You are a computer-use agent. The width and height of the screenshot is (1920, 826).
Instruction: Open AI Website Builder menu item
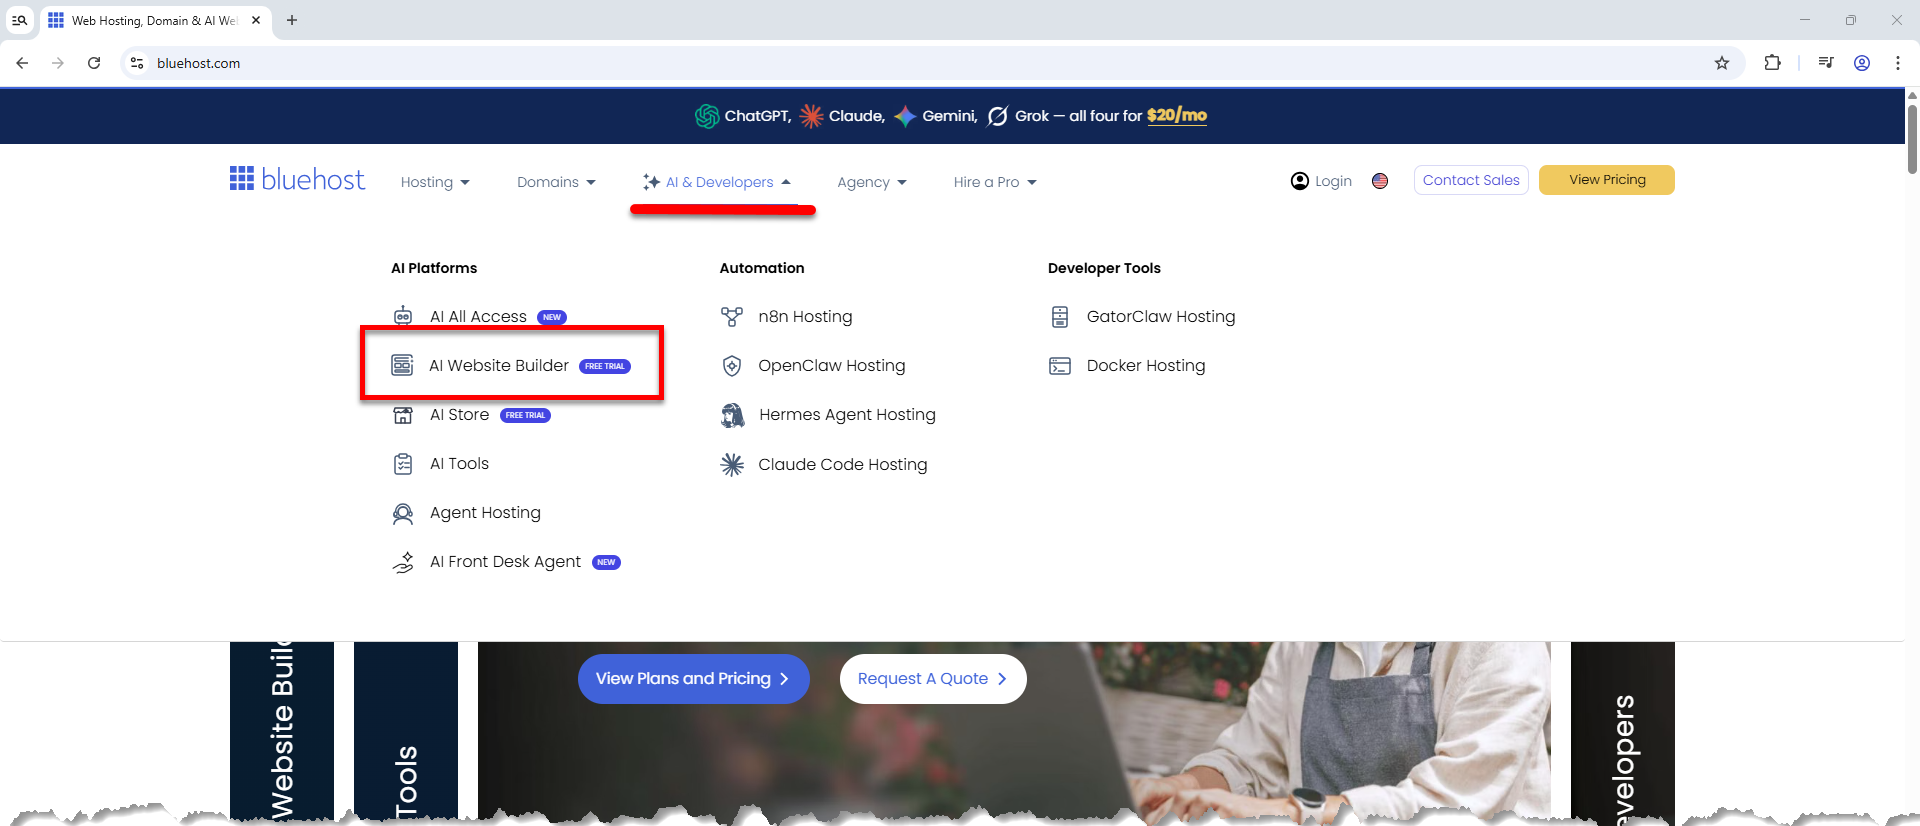tap(510, 365)
